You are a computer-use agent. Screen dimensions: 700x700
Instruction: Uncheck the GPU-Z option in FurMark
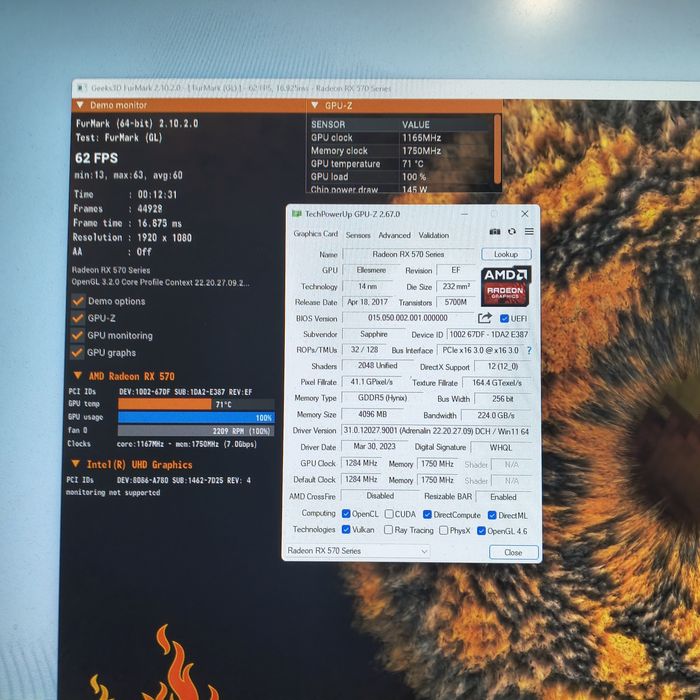click(78, 318)
